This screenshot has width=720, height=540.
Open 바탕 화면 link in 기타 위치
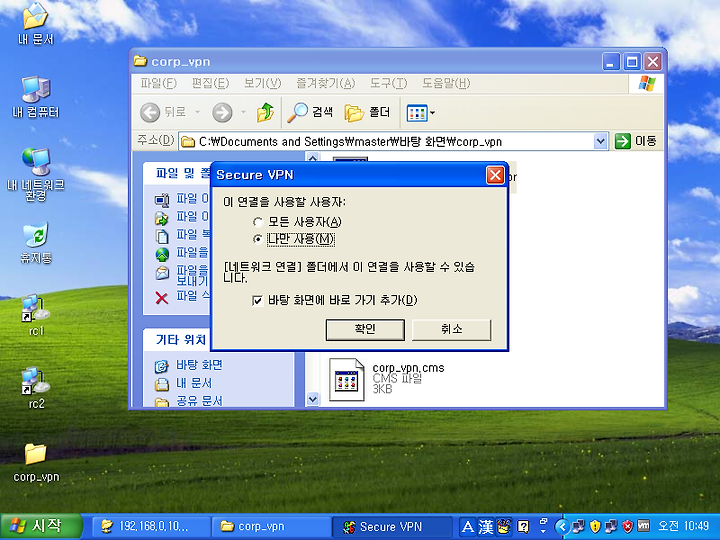199,365
